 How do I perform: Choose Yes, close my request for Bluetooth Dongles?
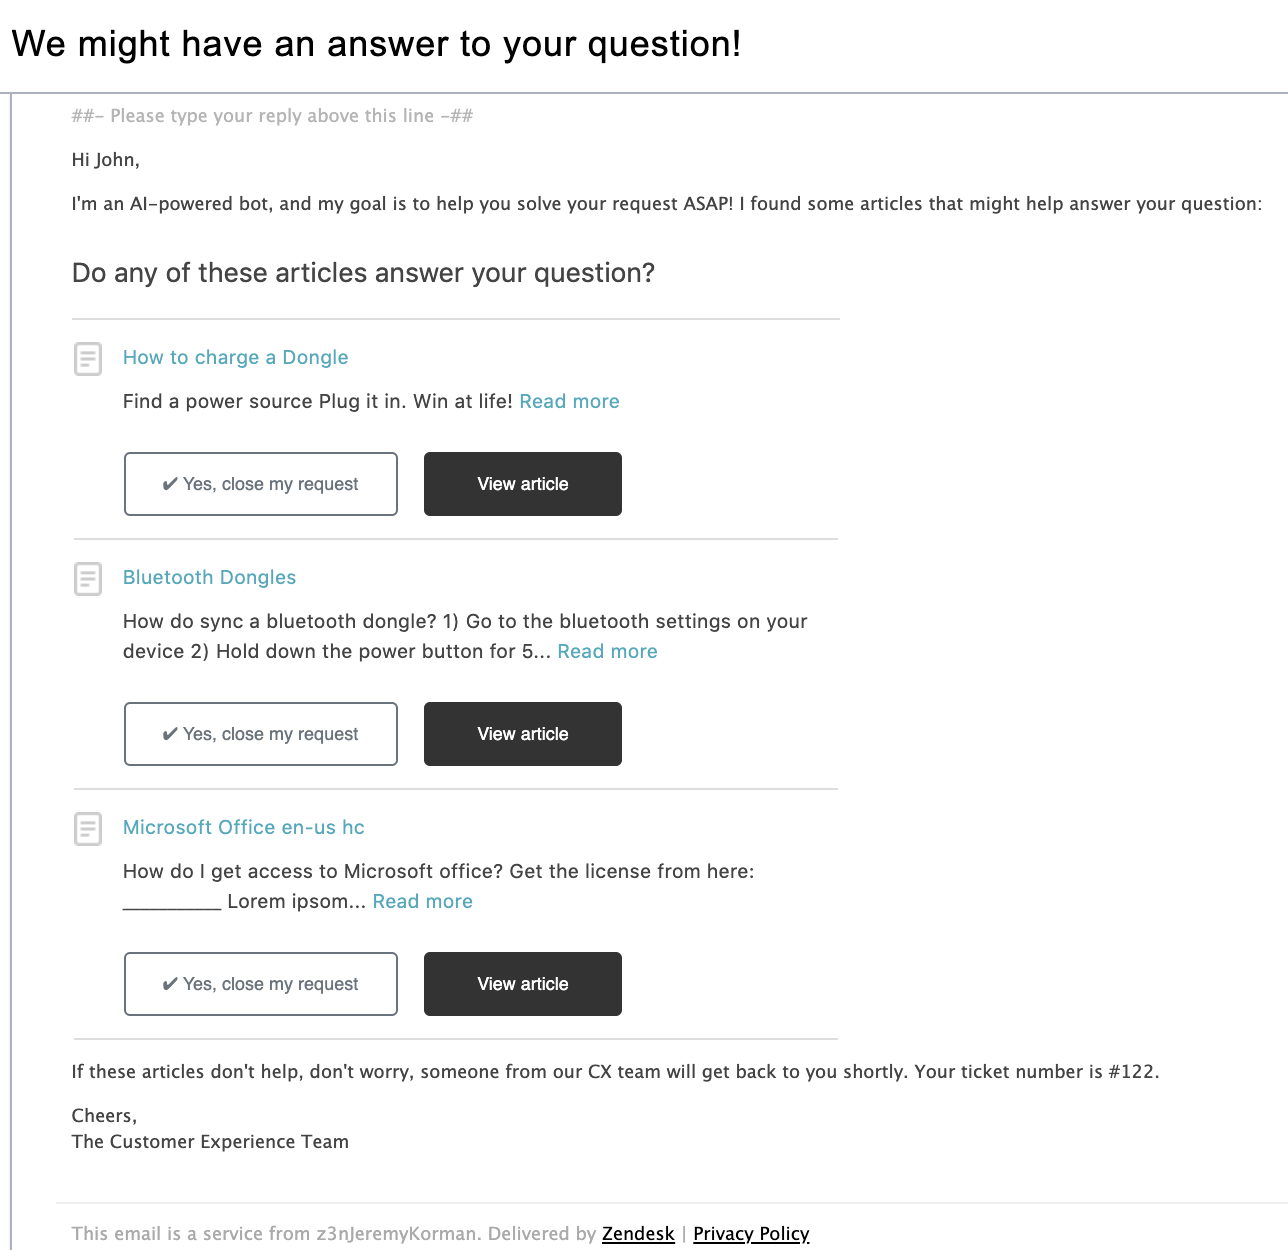[x=261, y=734]
